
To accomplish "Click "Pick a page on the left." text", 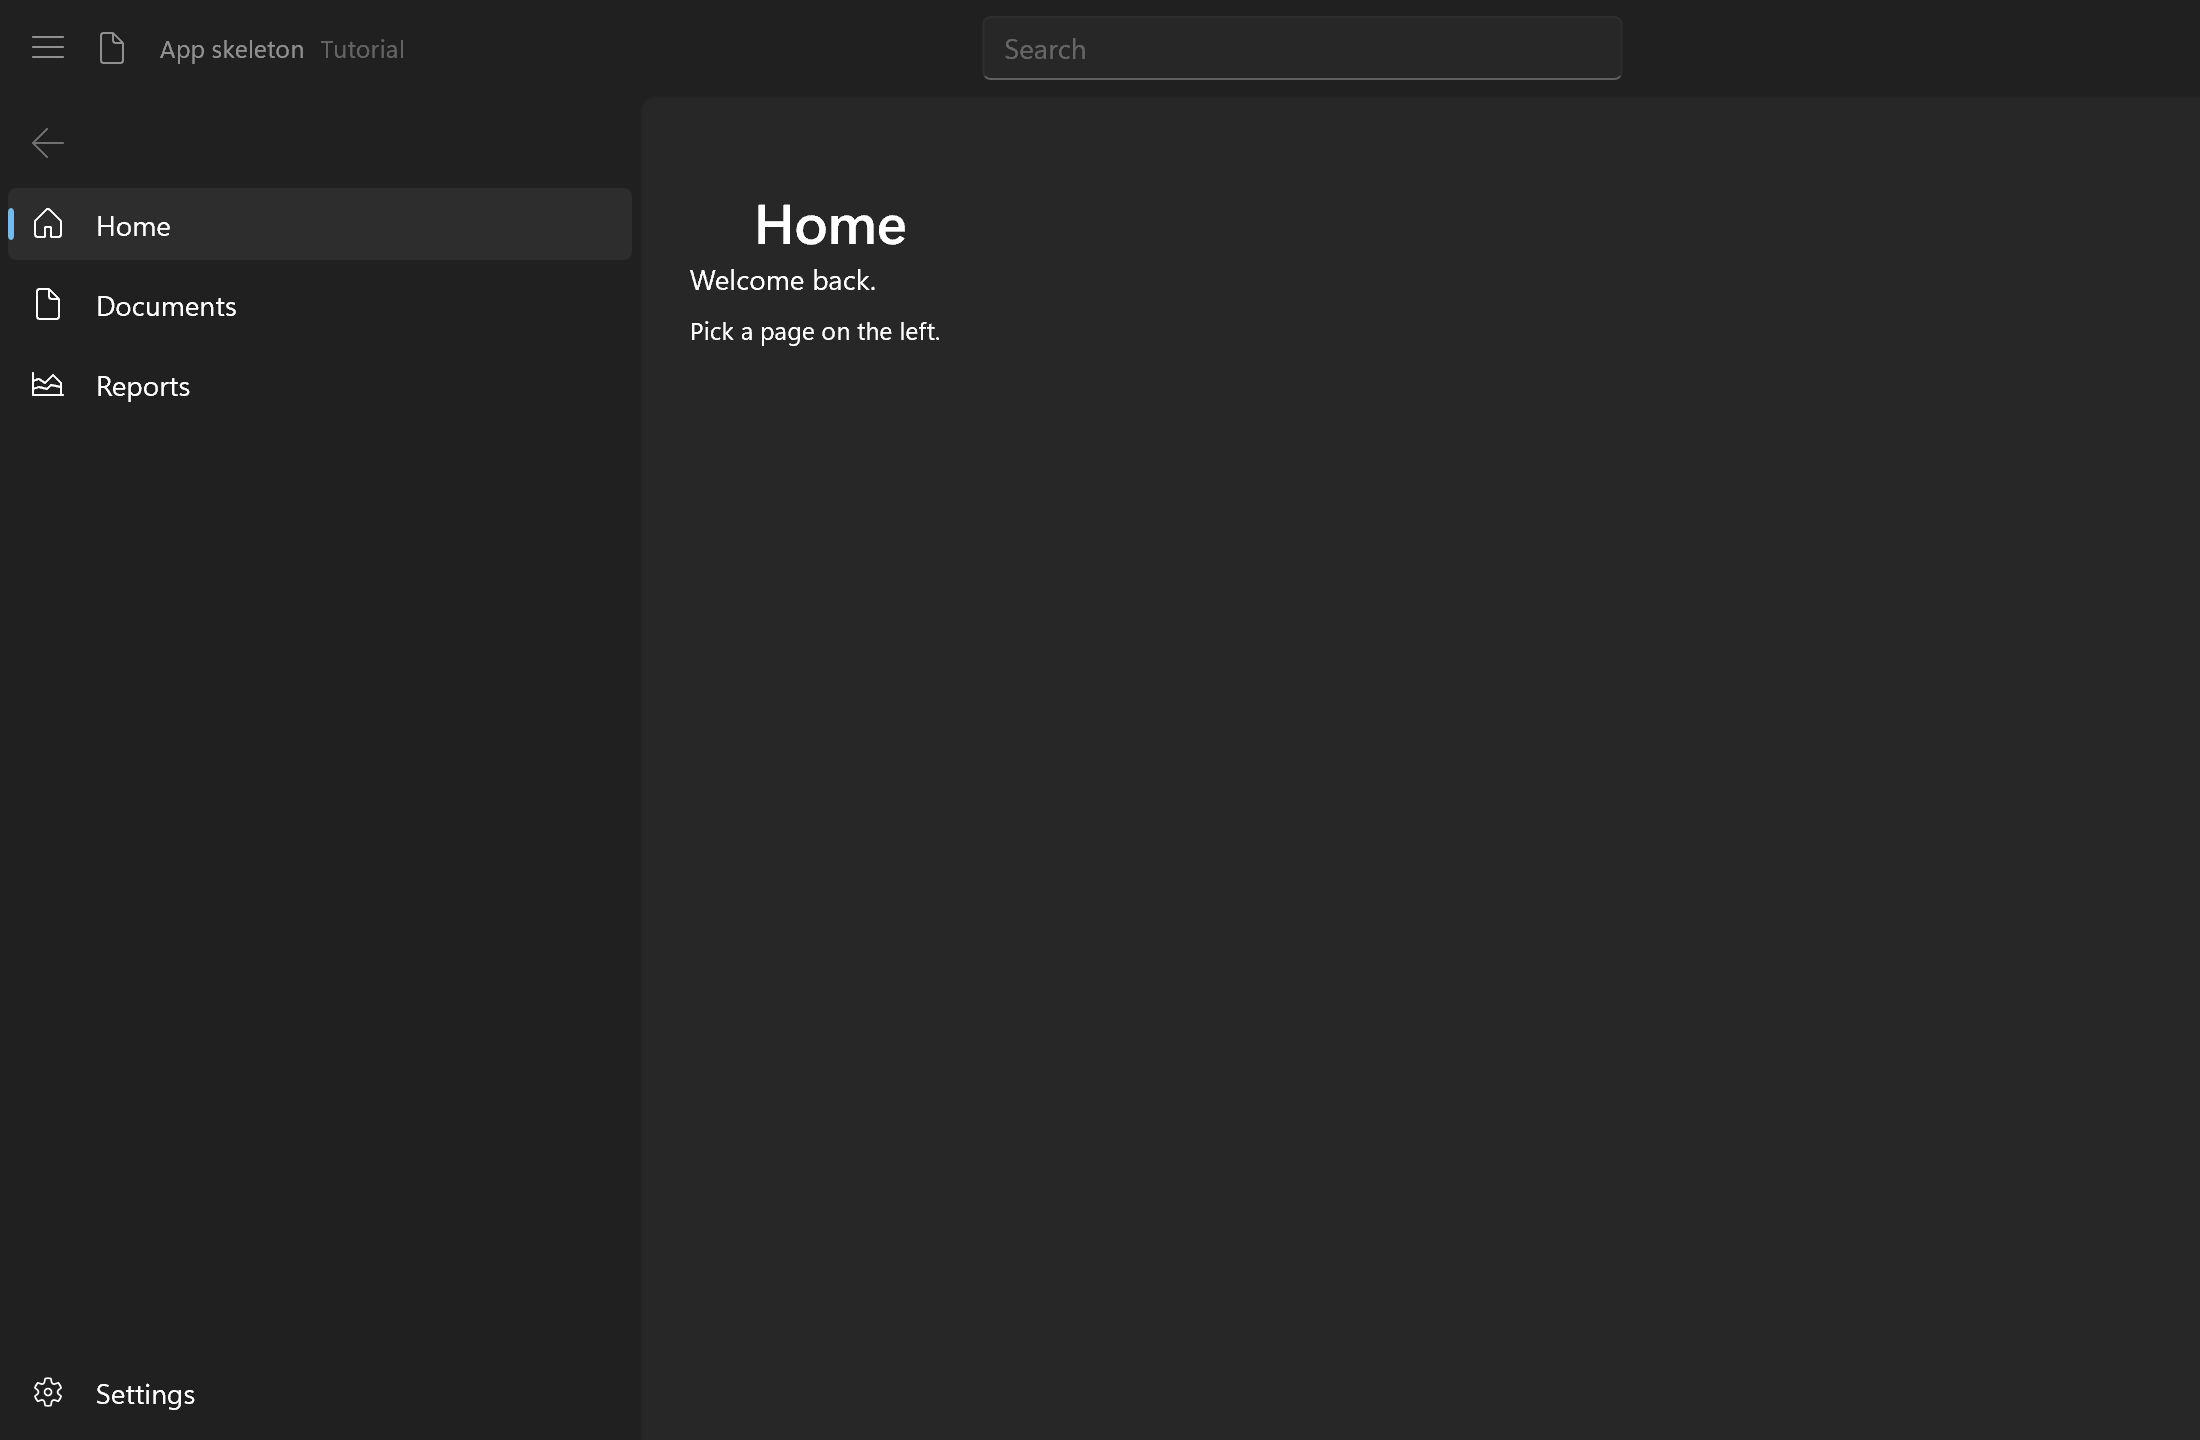I will coord(815,331).
